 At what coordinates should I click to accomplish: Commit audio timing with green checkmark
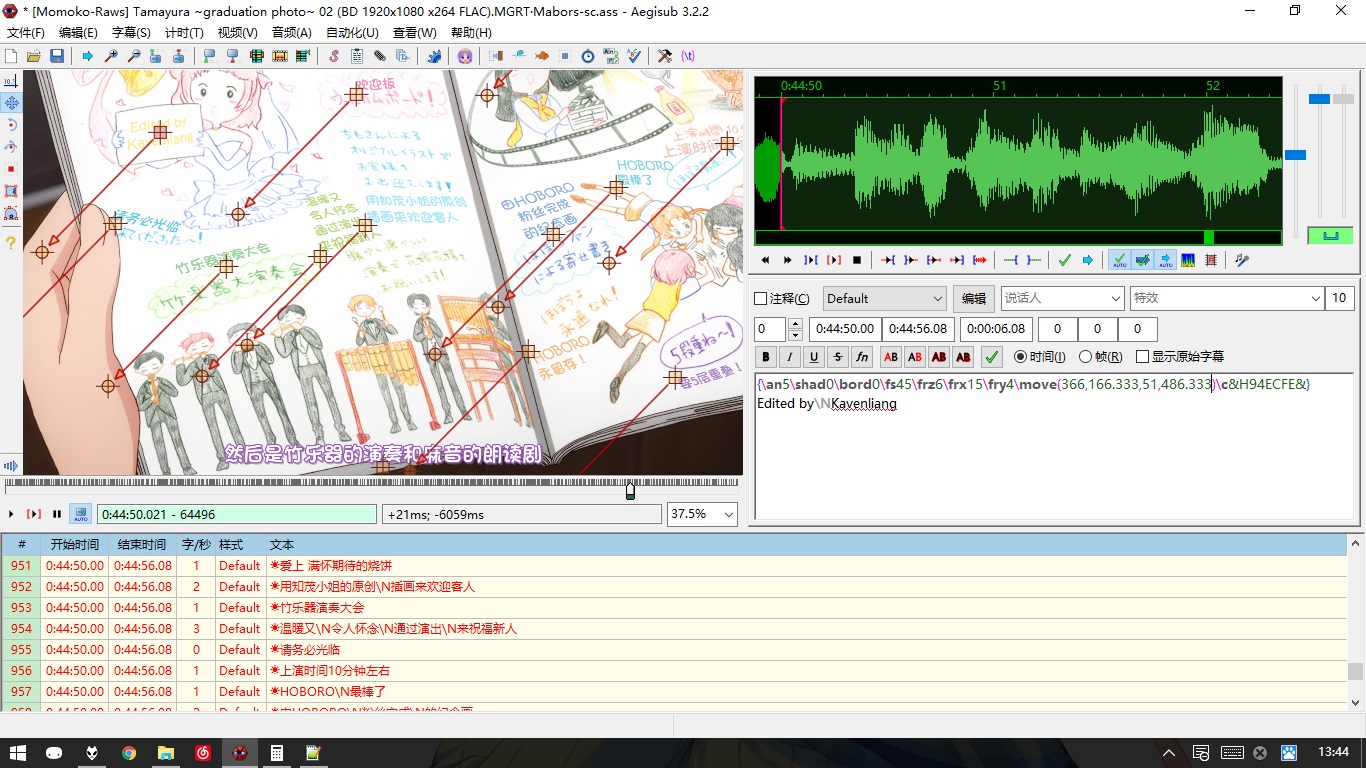[1065, 260]
